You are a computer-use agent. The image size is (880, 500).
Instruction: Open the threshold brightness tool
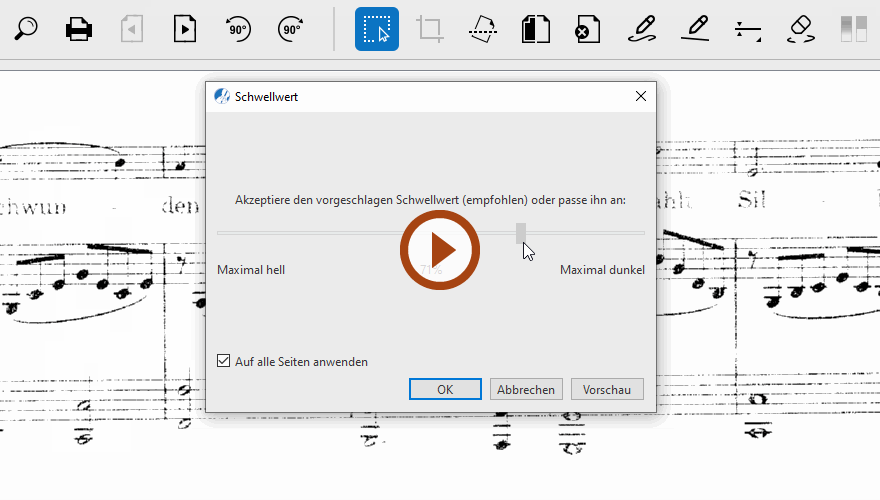[x=853, y=29]
